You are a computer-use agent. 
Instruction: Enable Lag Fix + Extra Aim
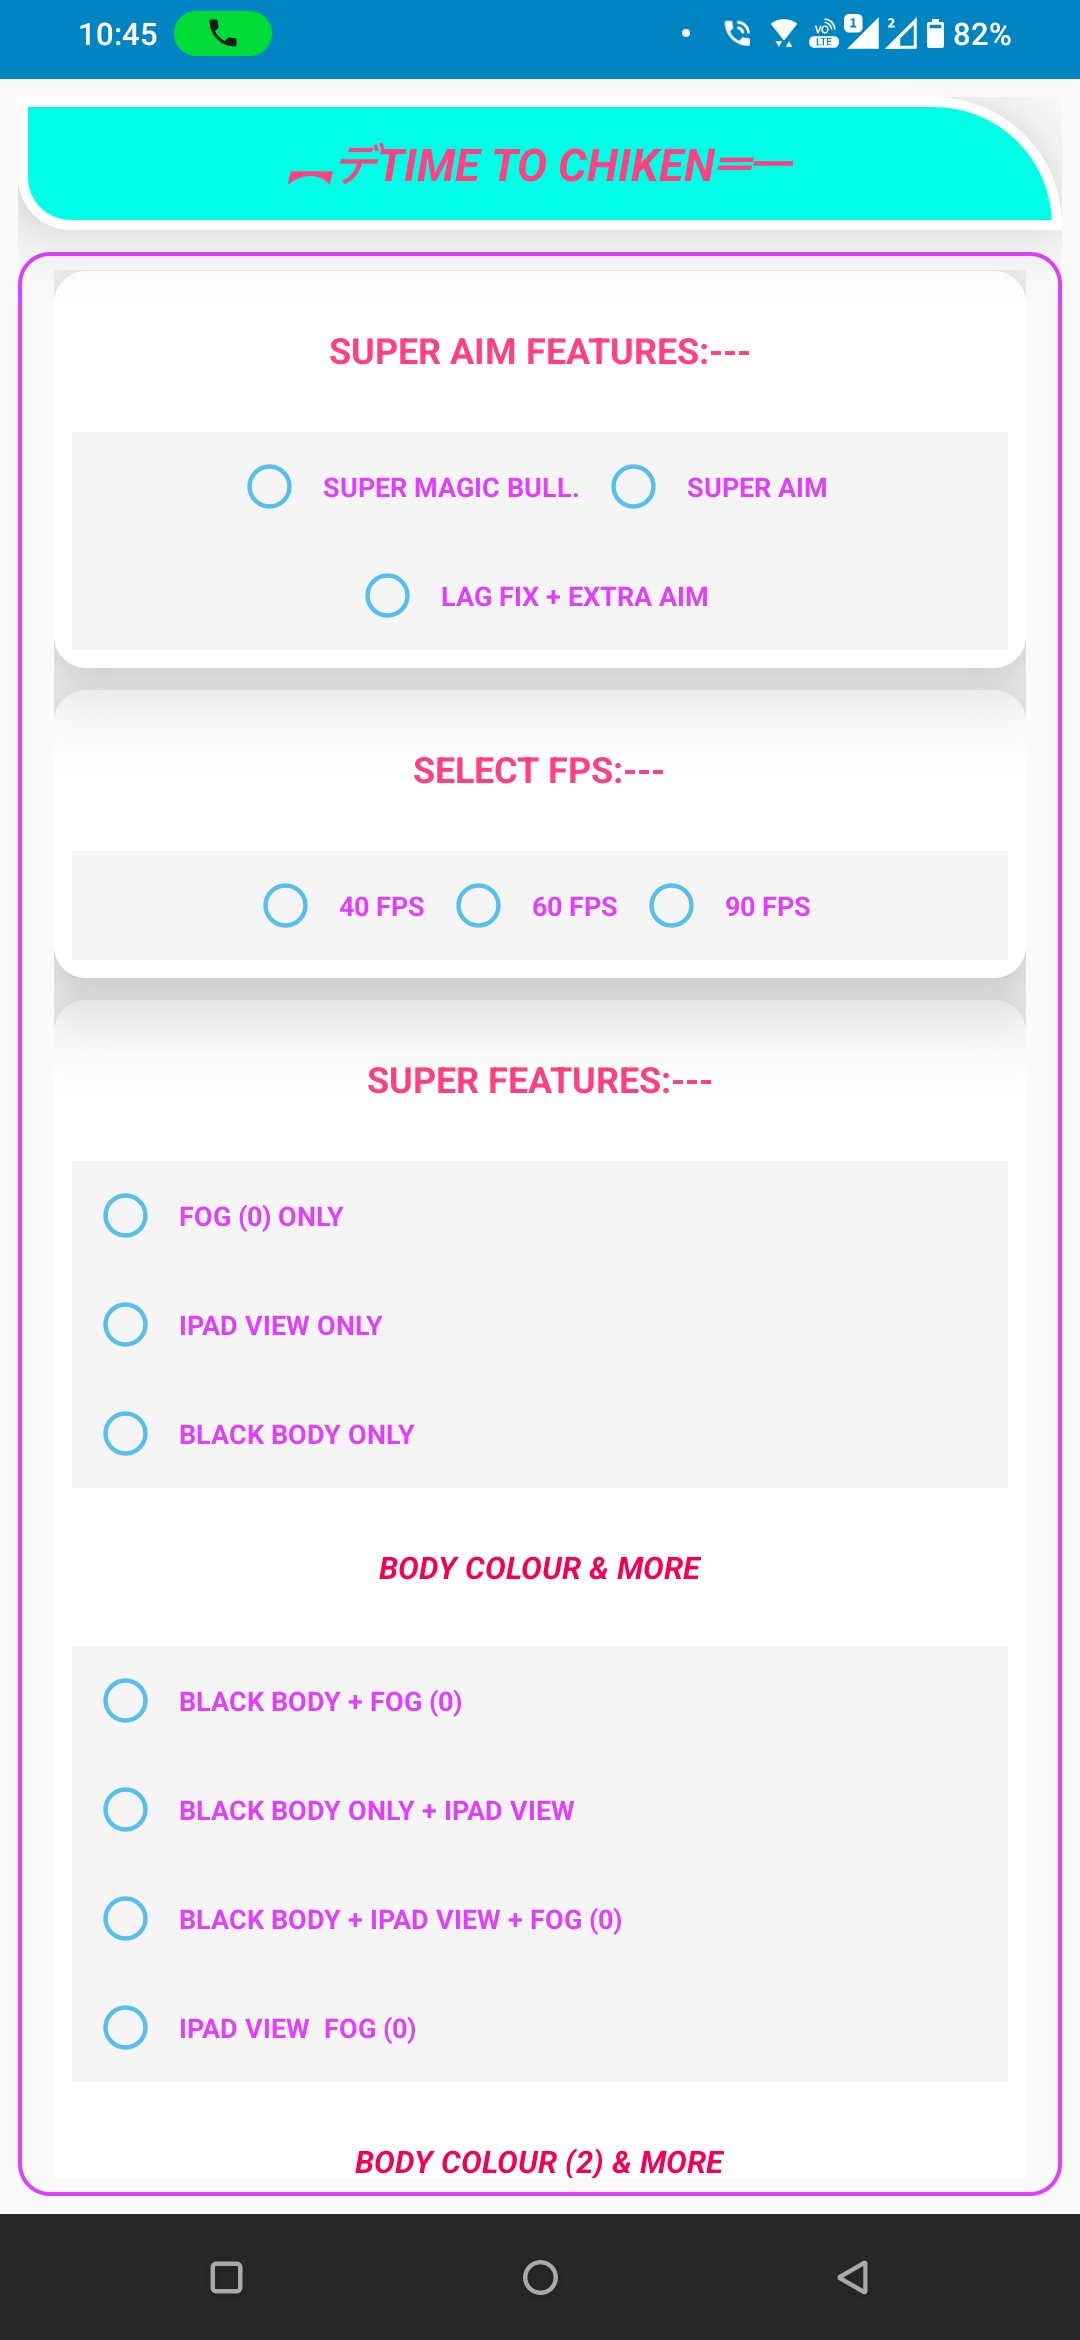click(x=388, y=596)
